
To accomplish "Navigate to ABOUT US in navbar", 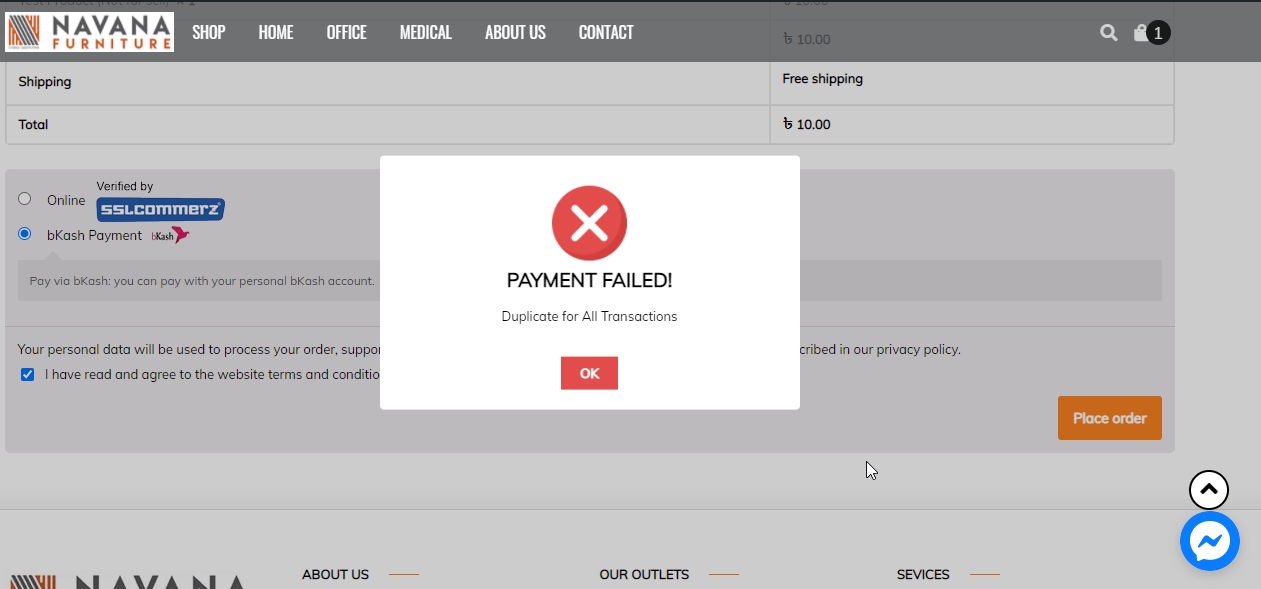I will 515,33.
